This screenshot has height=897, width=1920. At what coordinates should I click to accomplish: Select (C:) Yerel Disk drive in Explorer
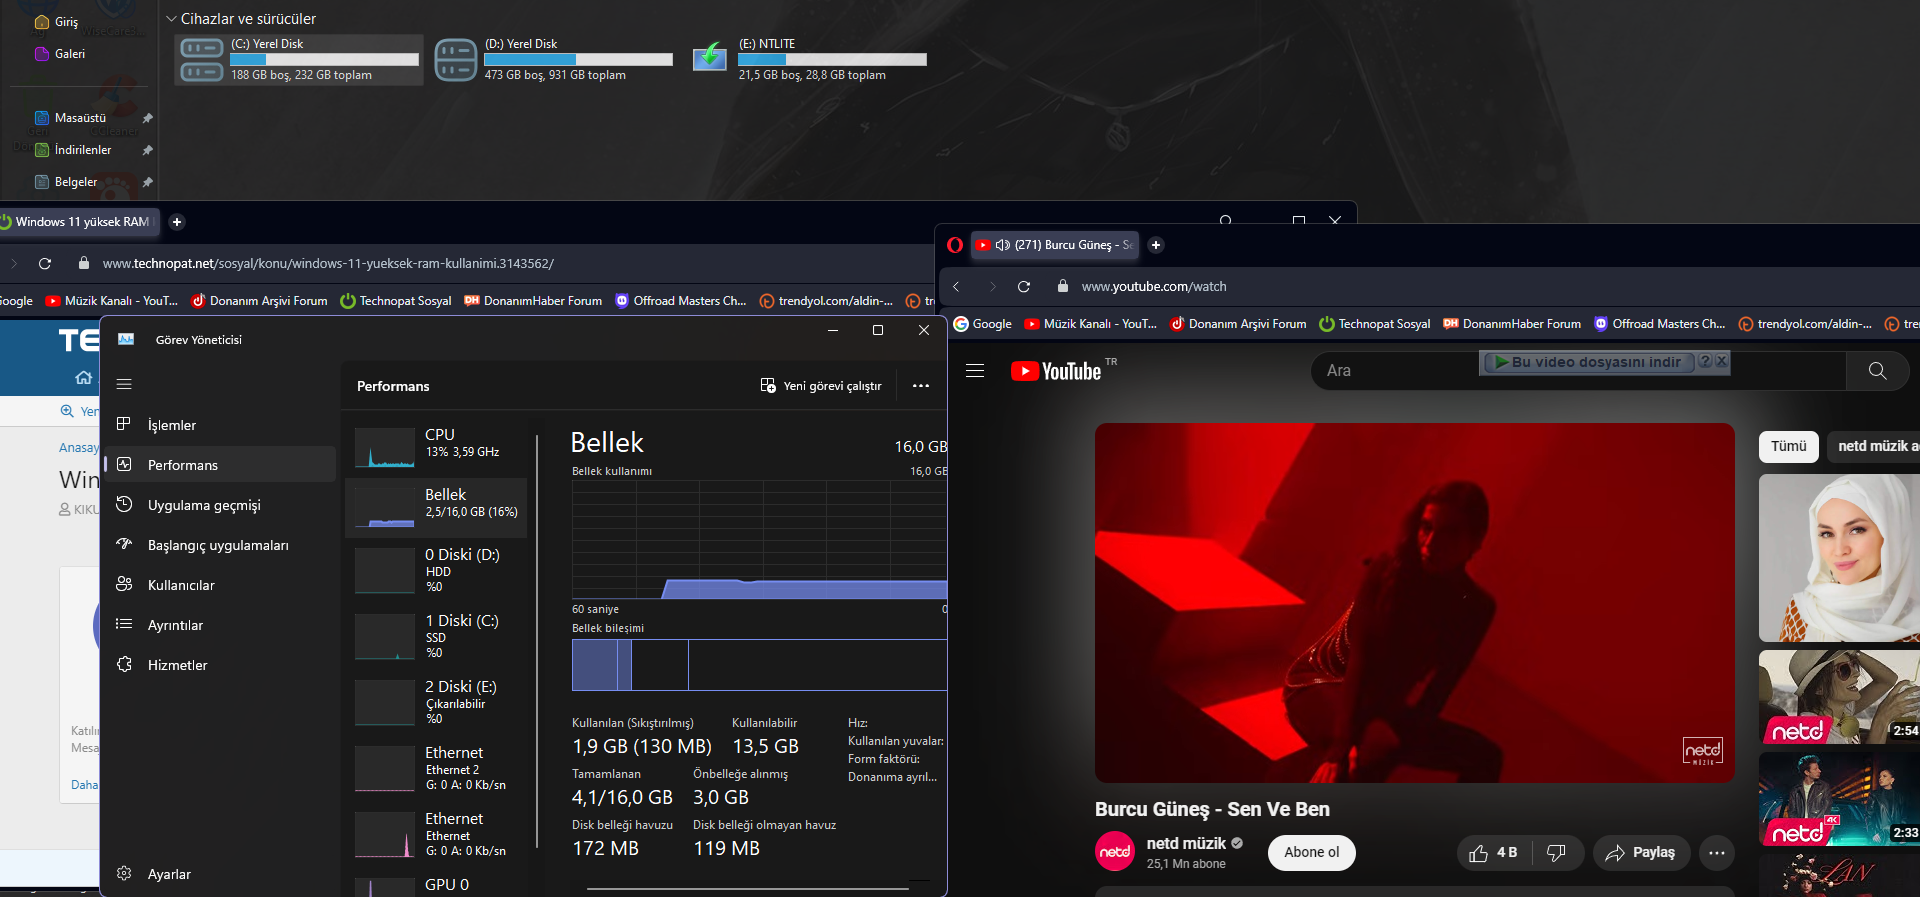point(299,59)
